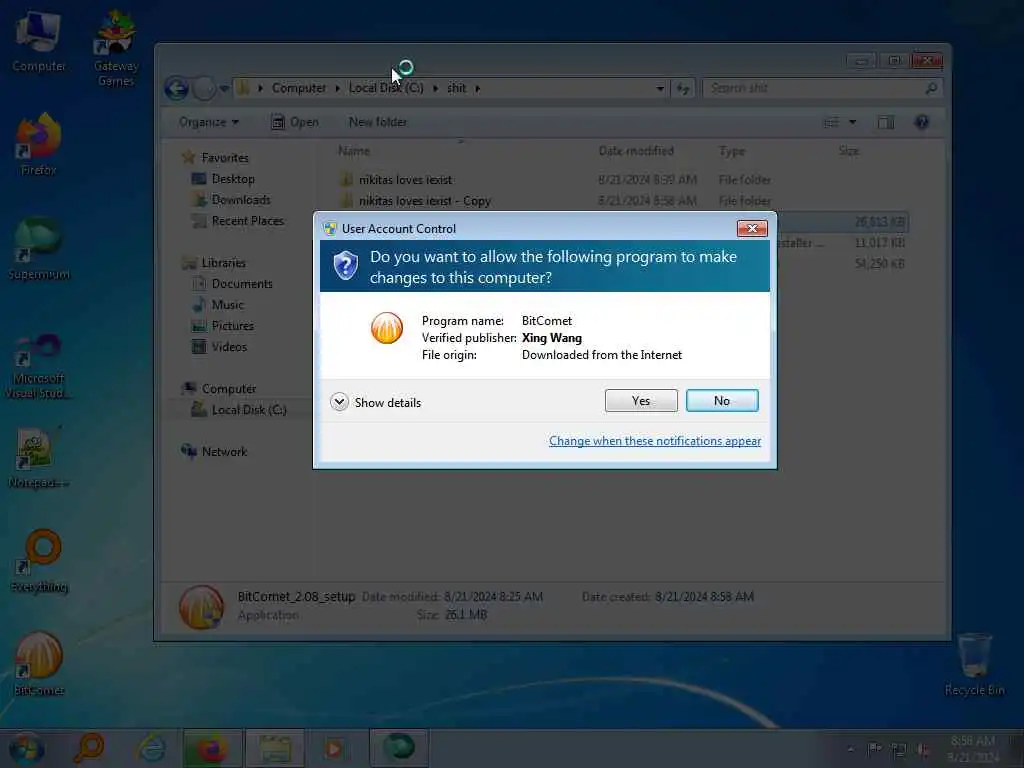Image resolution: width=1024 pixels, height=768 pixels.
Task: Click network icon in system tray
Action: point(899,750)
